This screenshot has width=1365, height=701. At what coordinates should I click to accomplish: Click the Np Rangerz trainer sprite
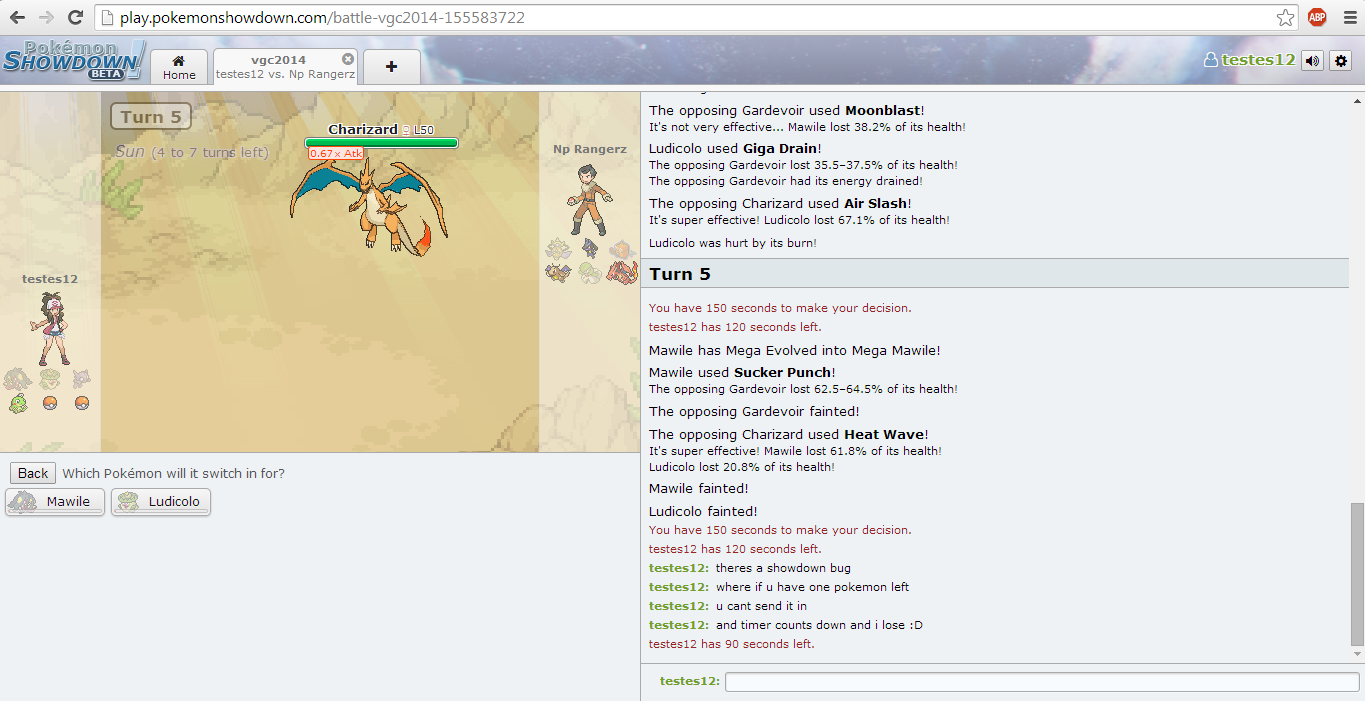coord(590,199)
